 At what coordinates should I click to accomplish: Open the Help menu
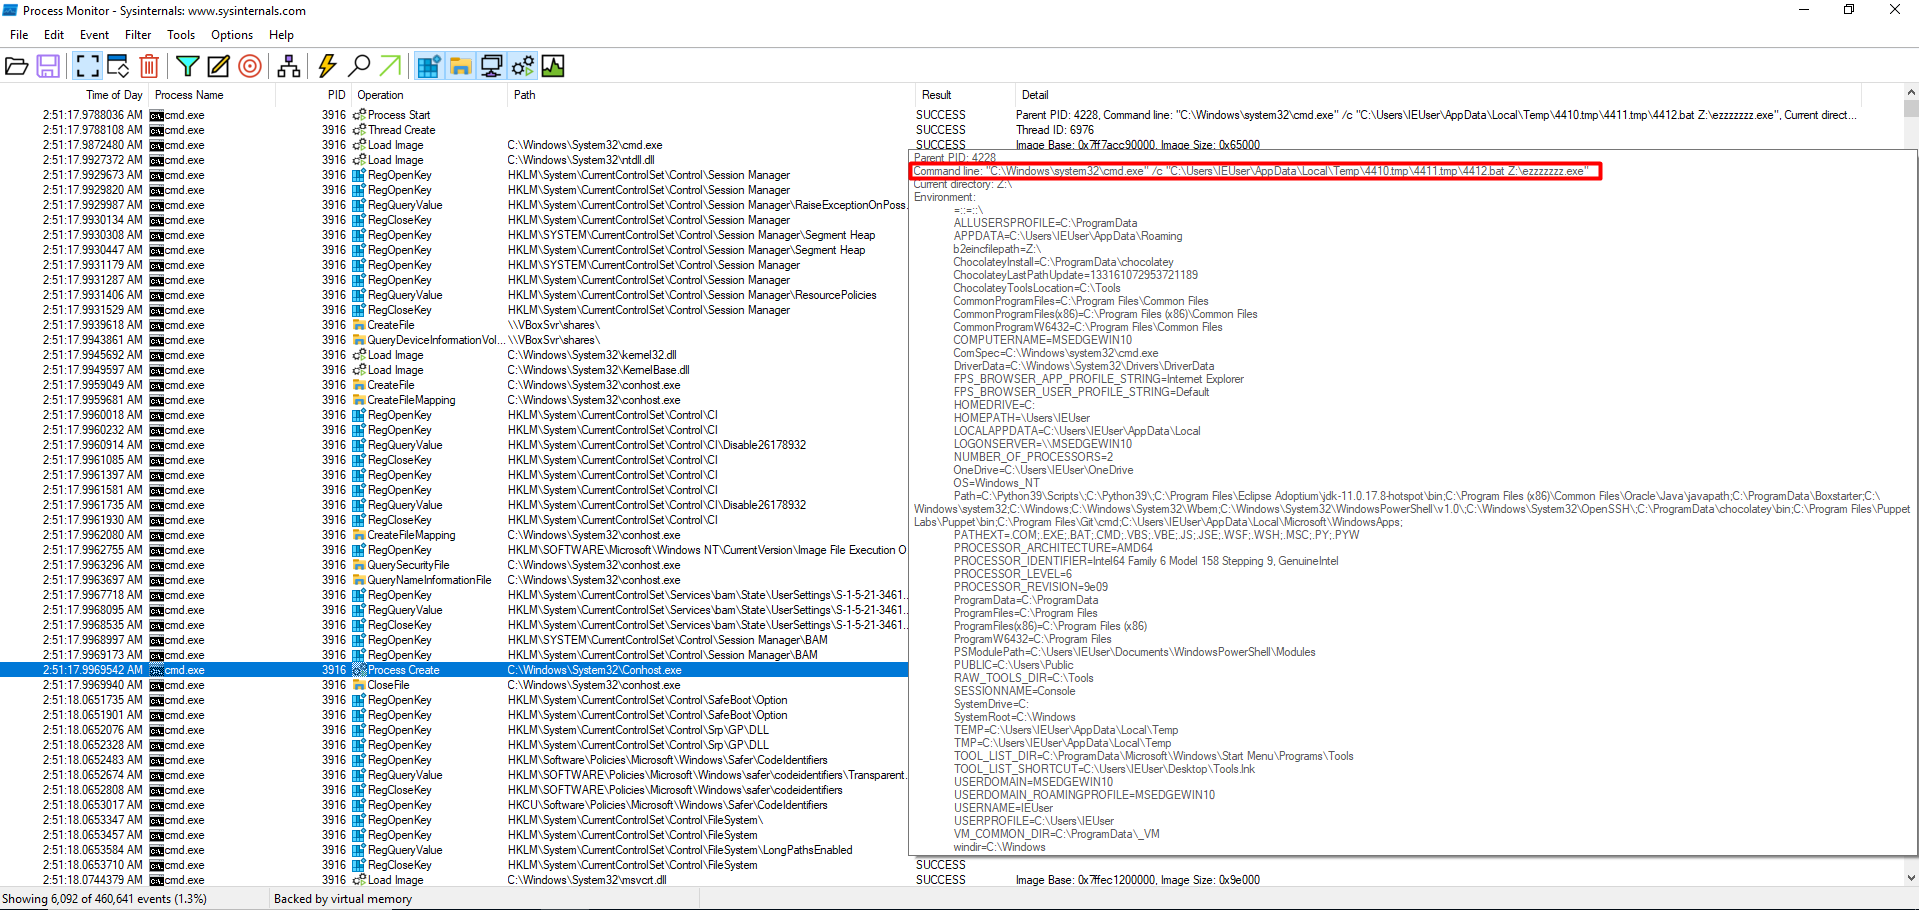click(282, 35)
